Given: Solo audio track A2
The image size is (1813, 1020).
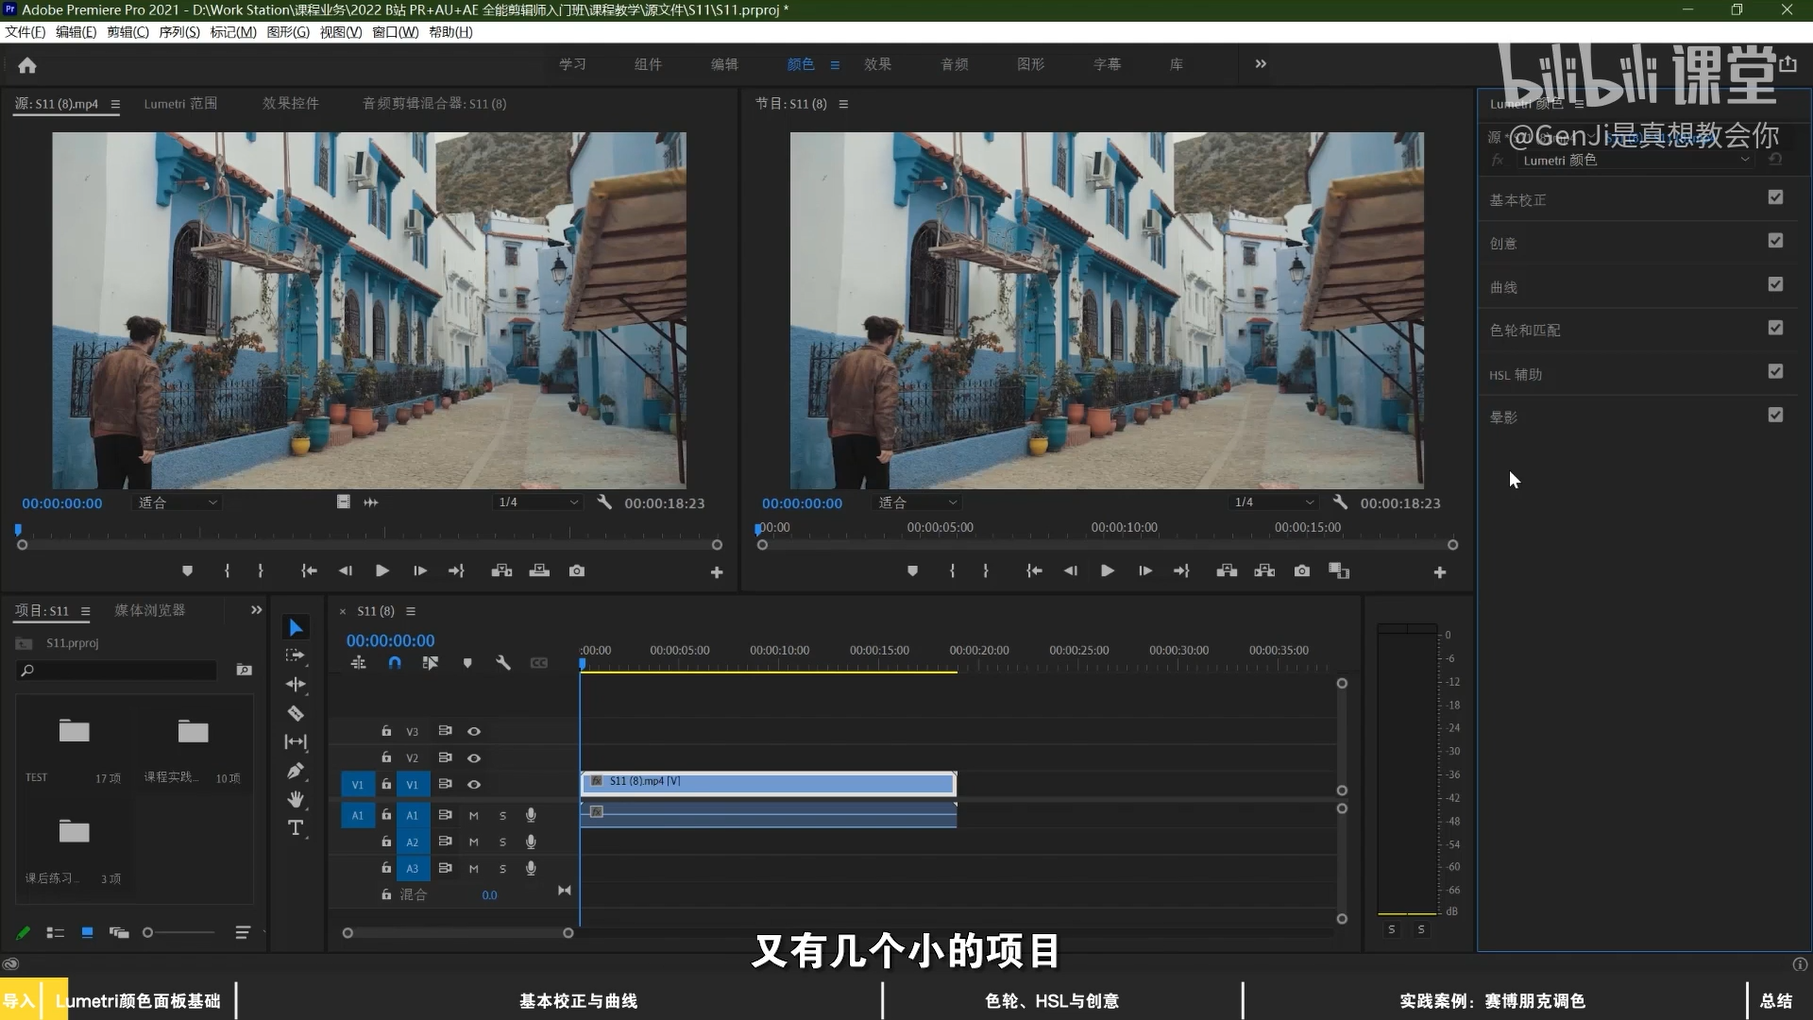Looking at the screenshot, I should 502,842.
